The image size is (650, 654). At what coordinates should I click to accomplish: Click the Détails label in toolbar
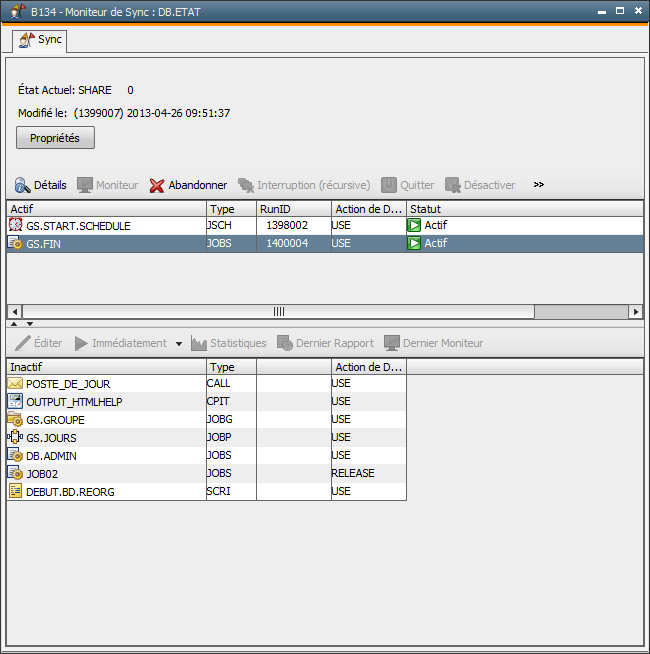click(50, 185)
